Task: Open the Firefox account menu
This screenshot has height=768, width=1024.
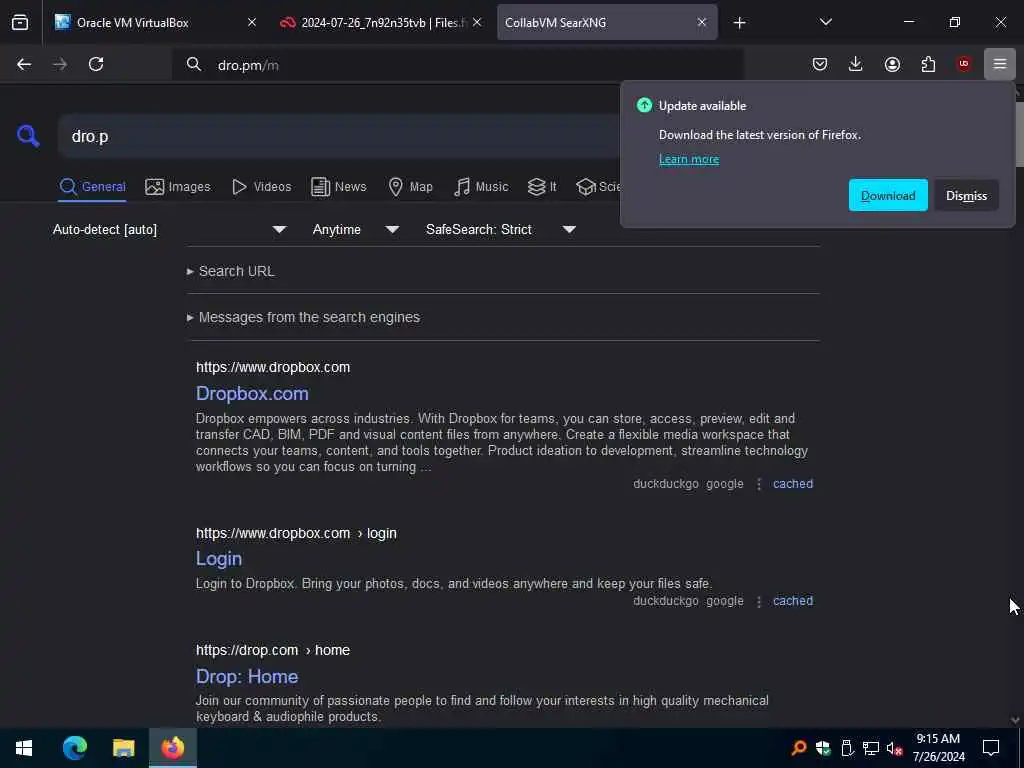Action: coord(892,64)
